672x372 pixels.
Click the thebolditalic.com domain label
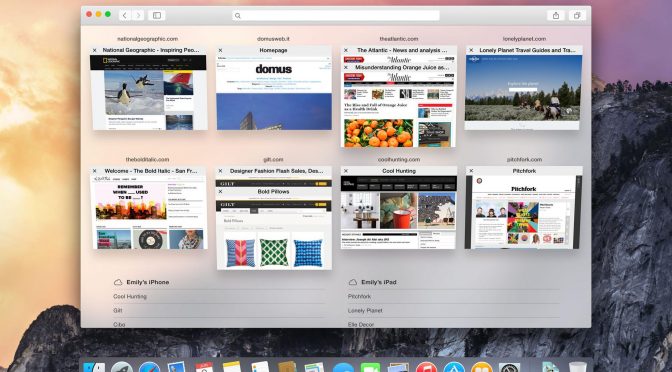point(147,159)
